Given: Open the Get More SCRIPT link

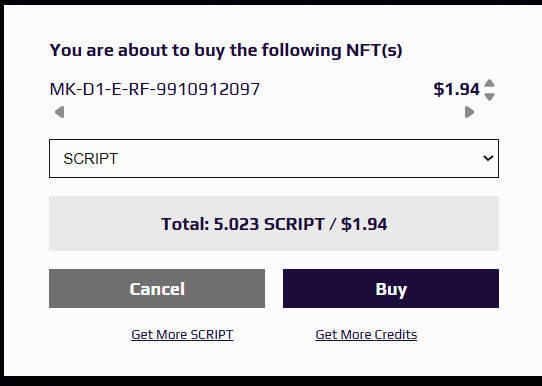Looking at the screenshot, I should pyautogui.click(x=182, y=335).
